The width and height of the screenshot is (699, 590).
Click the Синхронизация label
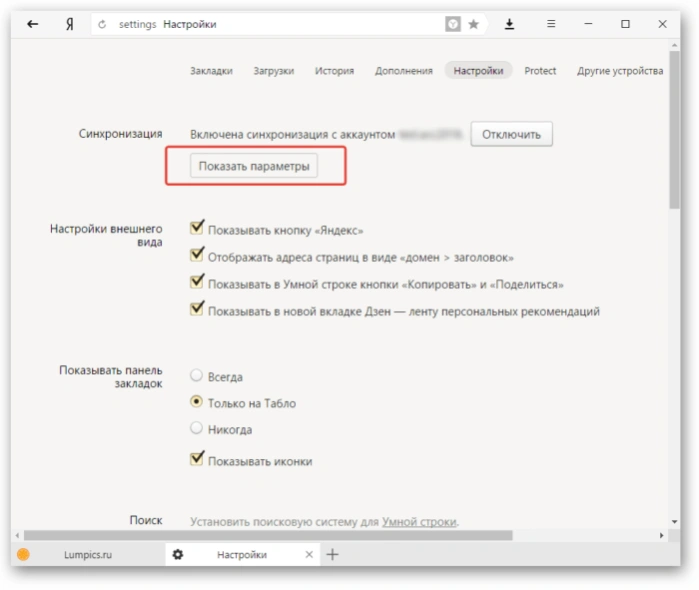coord(120,134)
